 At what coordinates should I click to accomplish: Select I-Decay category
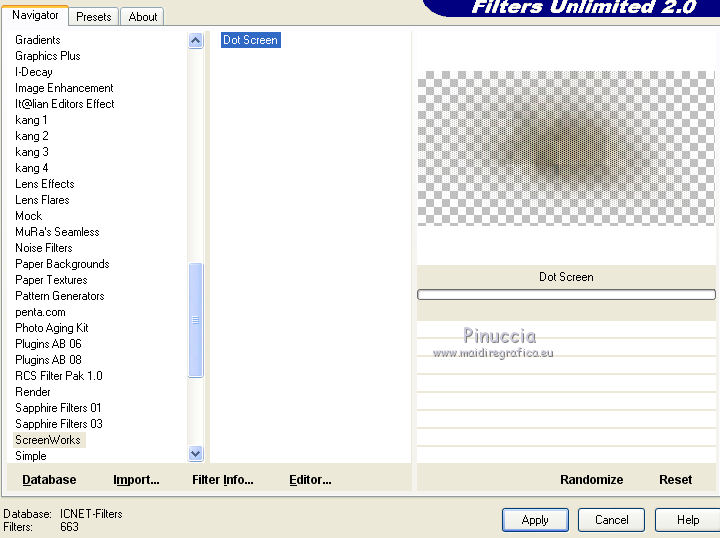[x=34, y=72]
